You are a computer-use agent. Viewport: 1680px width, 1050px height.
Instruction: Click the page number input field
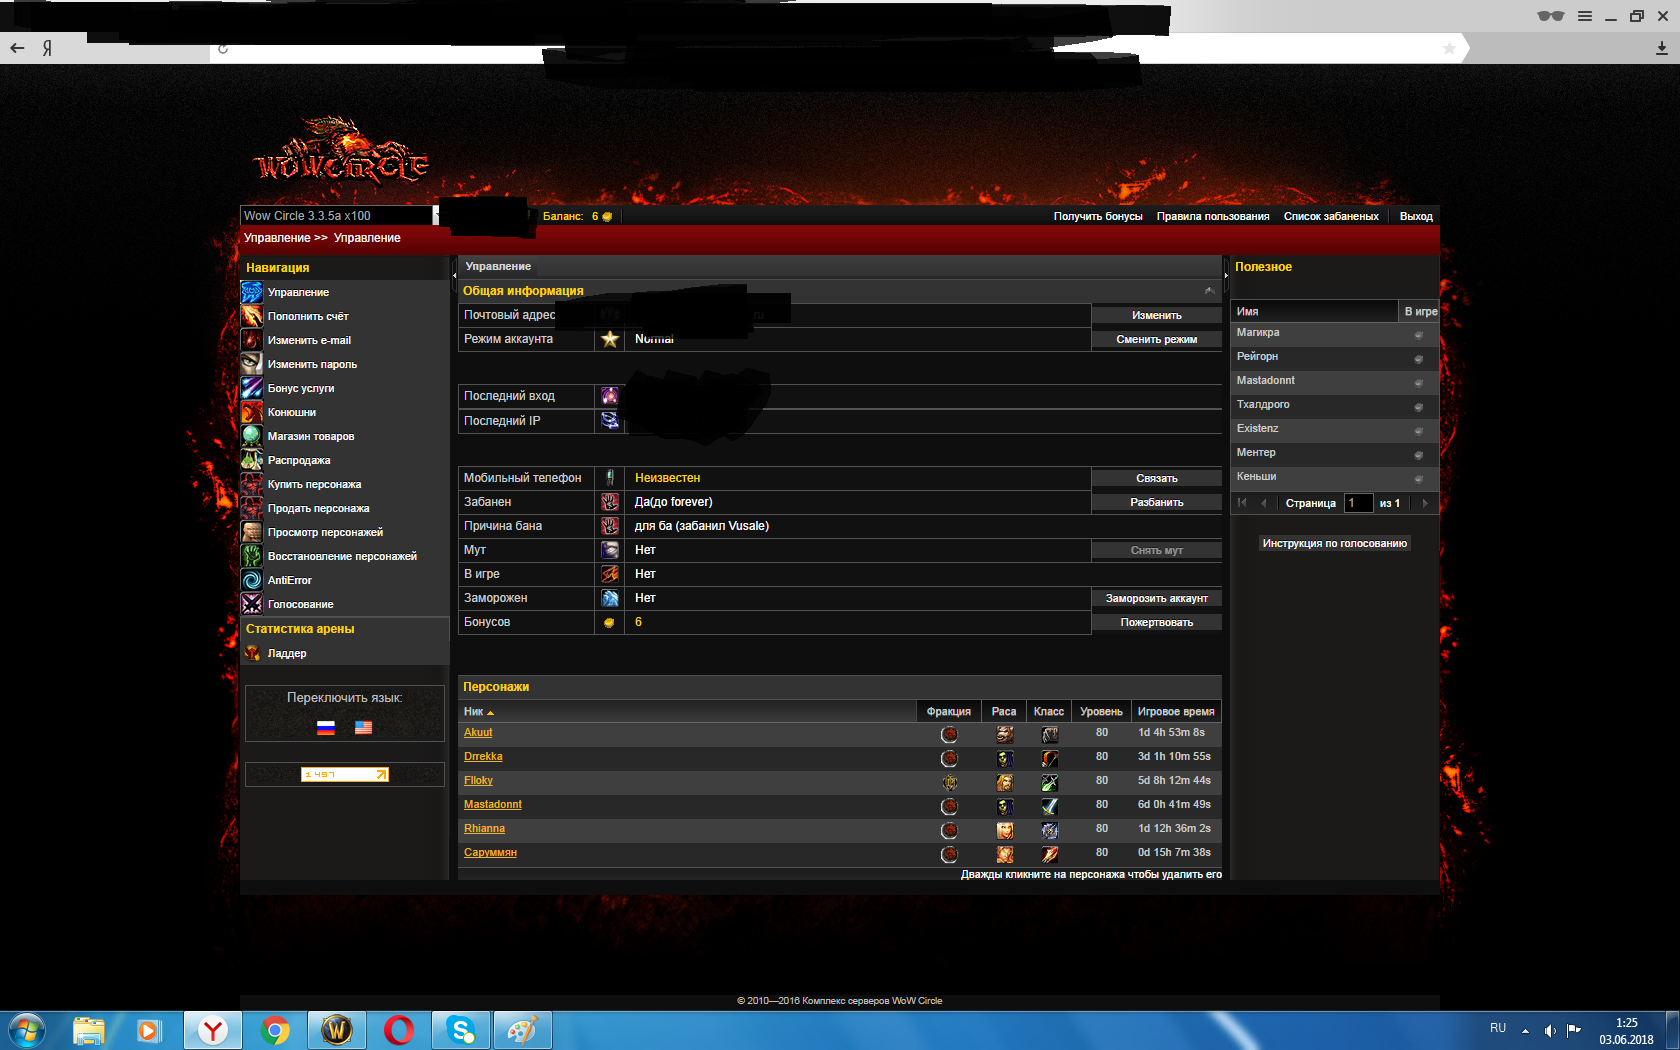(1357, 503)
